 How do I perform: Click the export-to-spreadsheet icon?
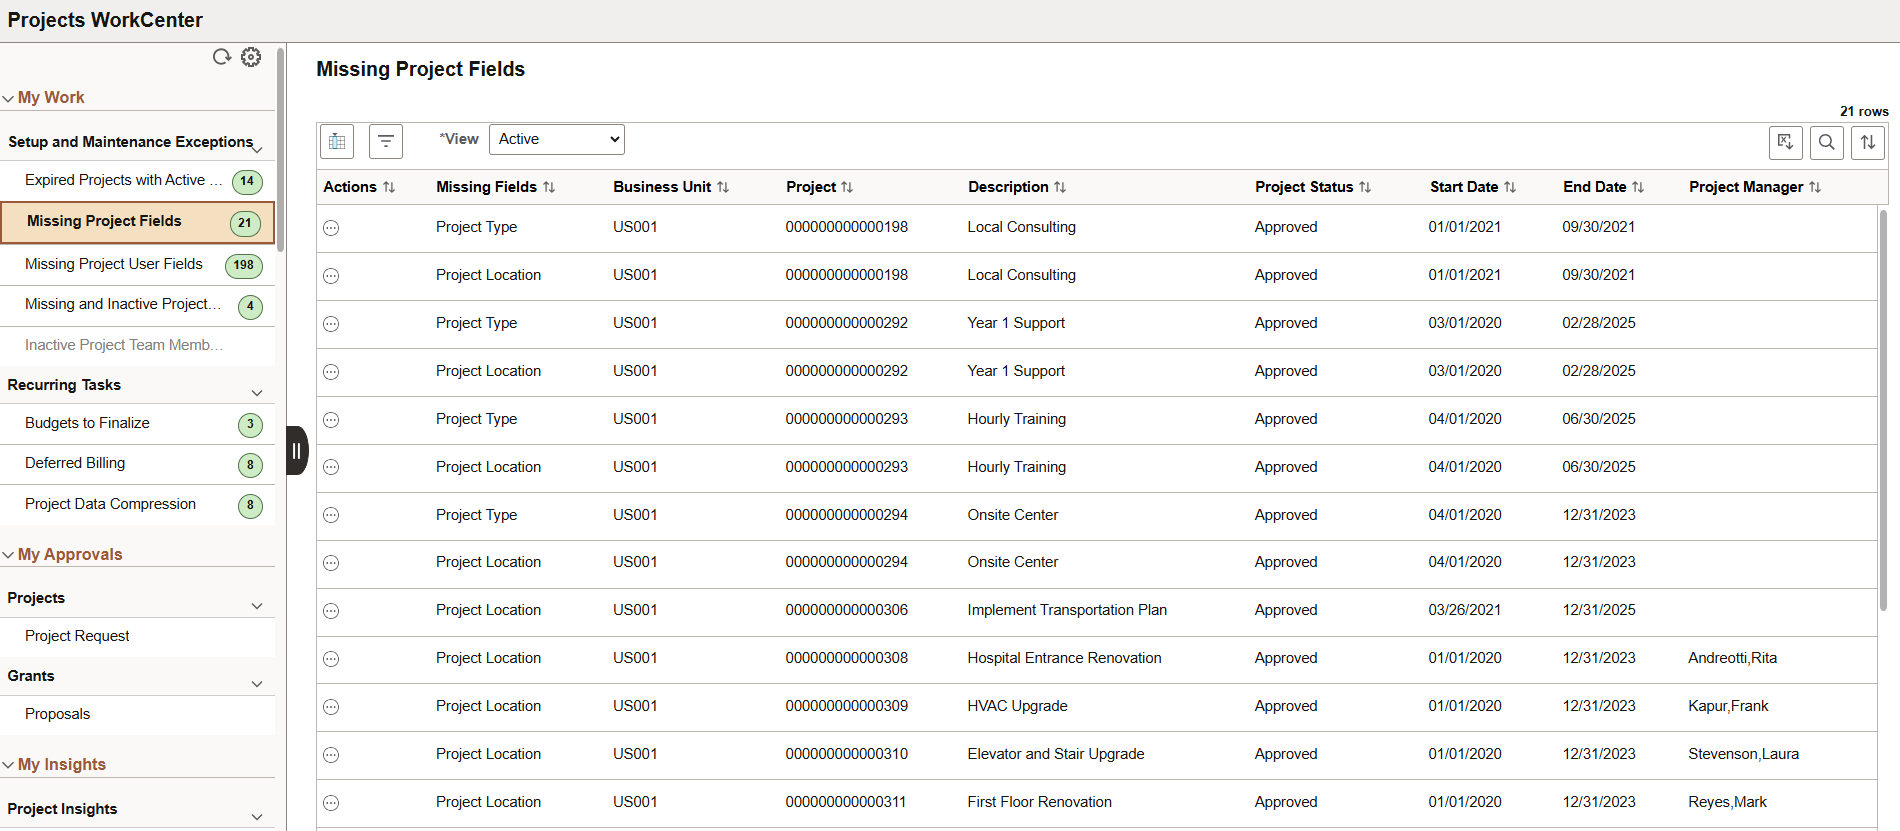[1786, 142]
